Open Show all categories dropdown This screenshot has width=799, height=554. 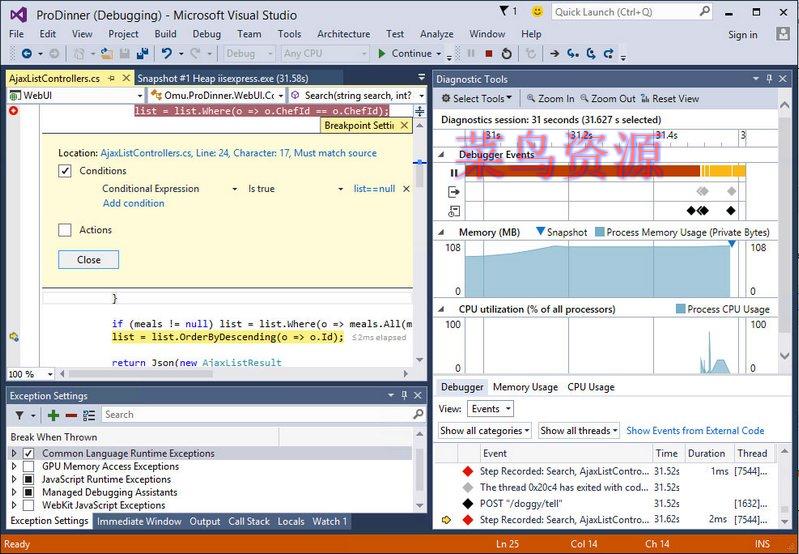485,431
